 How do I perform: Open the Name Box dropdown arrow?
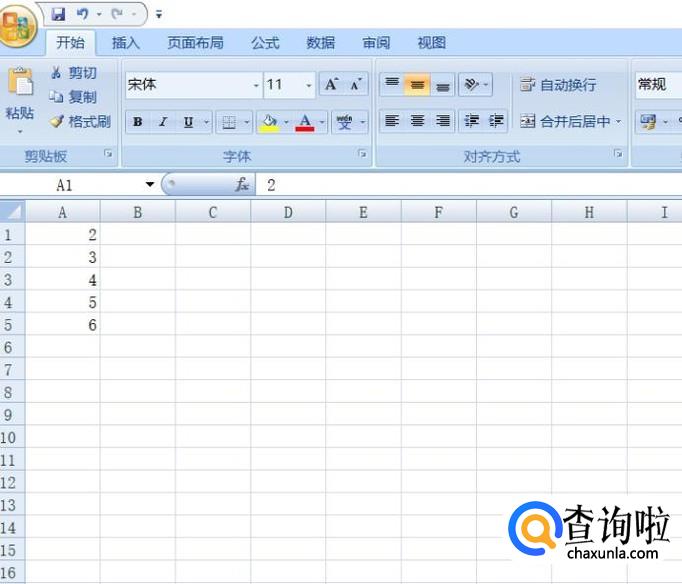(150, 184)
